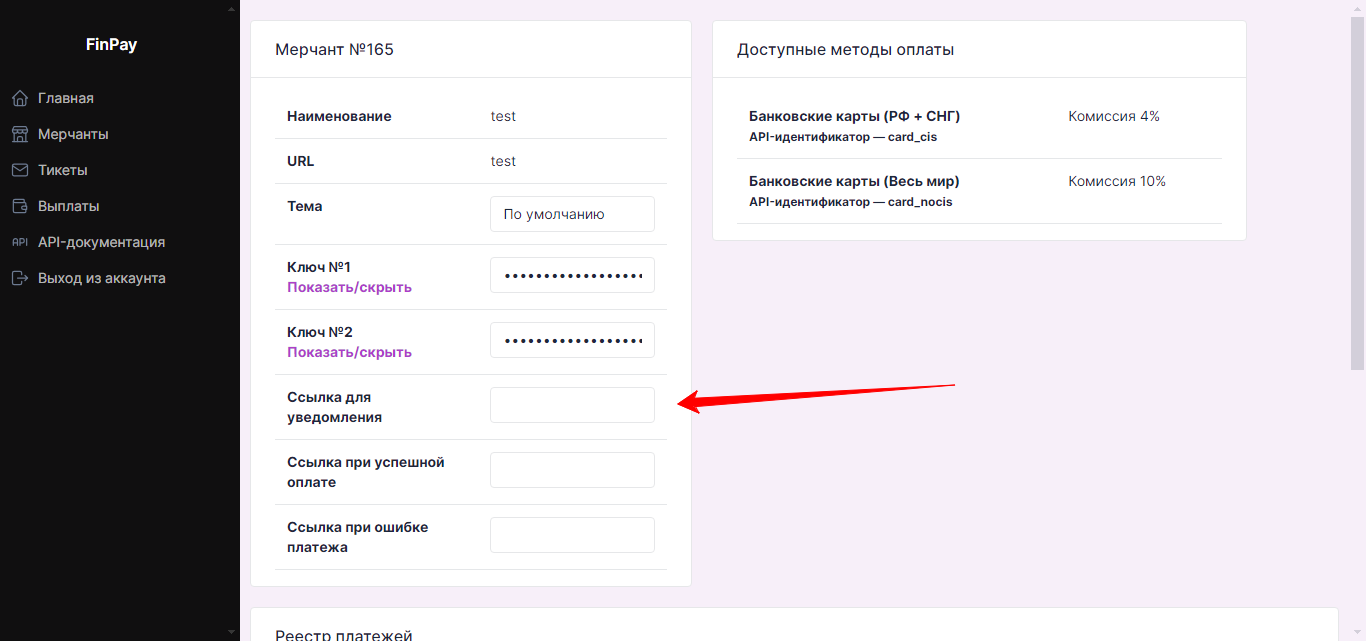This screenshot has width=1366, height=641.
Task: Hide Ключ №1 again via its toggle link
Action: tap(349, 287)
